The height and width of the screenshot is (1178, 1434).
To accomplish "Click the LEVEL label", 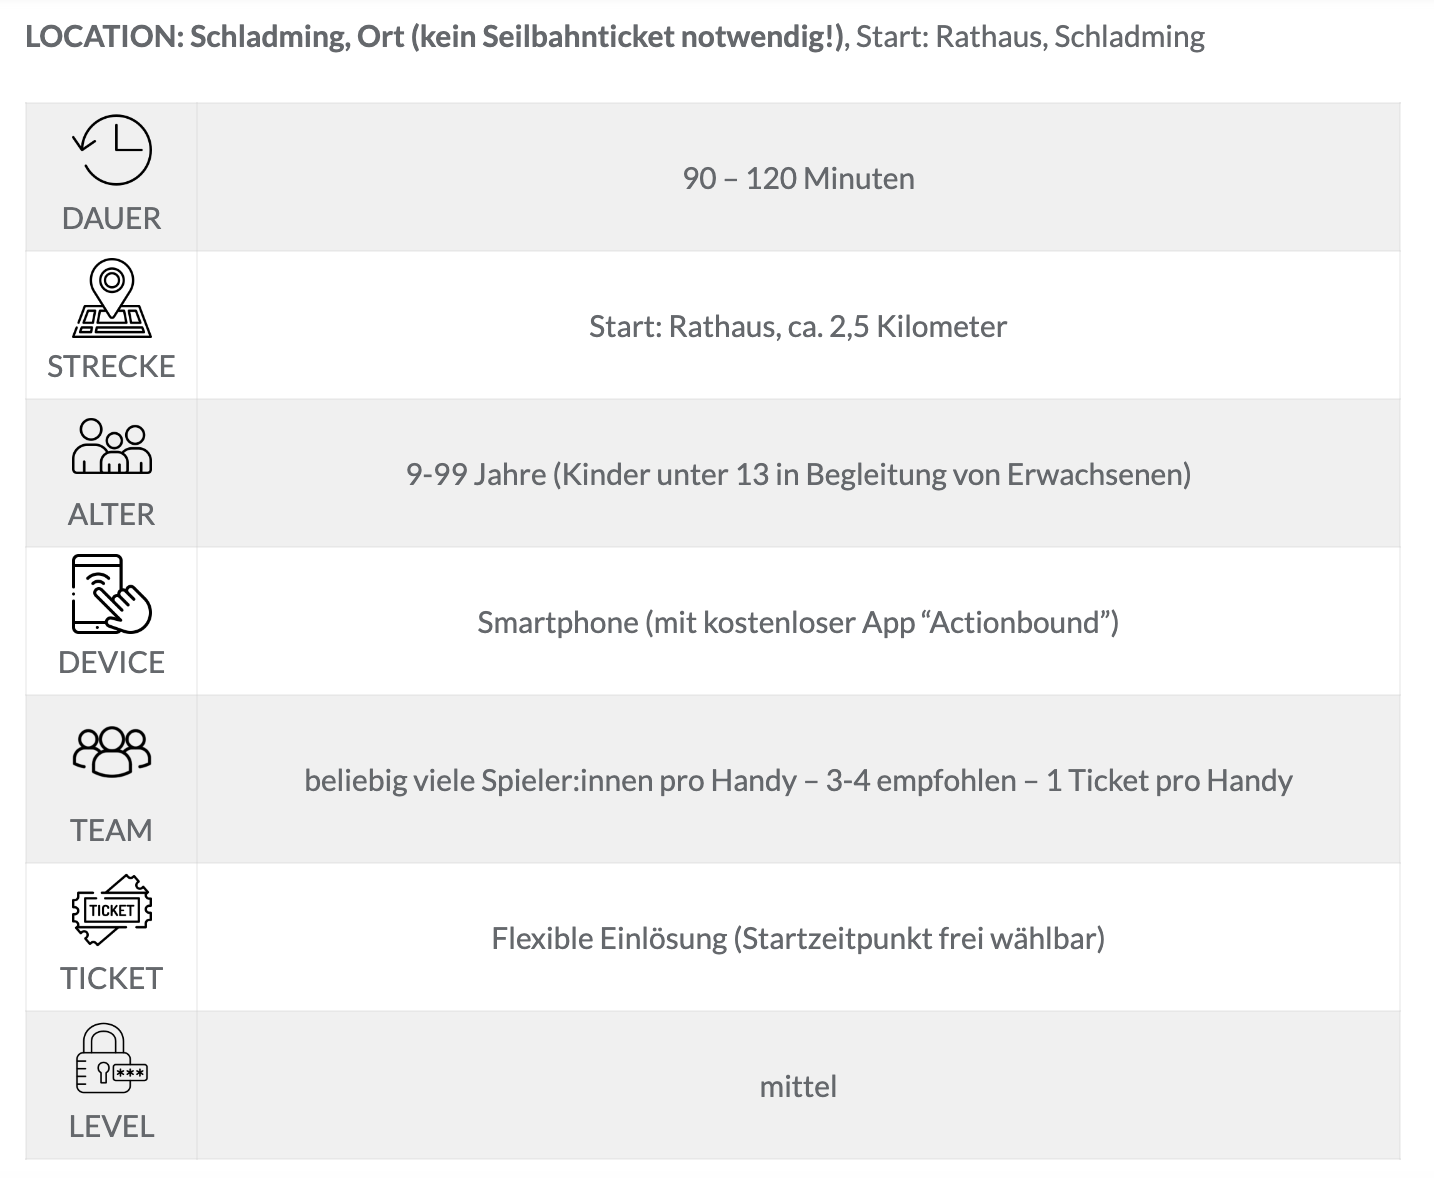I will 112,1126.
